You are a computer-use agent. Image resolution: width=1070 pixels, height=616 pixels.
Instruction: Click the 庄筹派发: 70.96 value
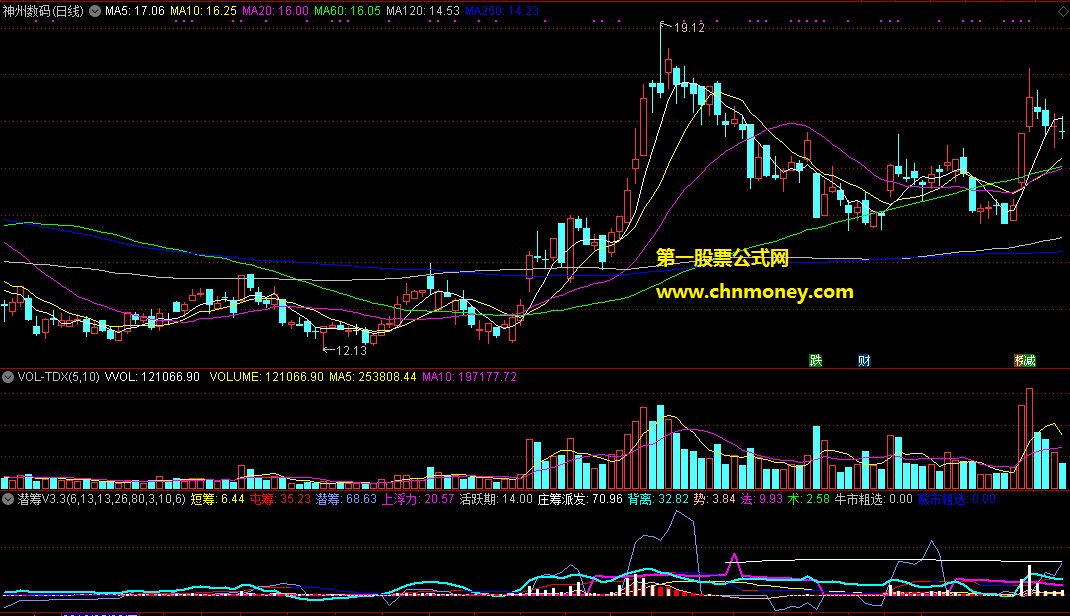click(580, 499)
